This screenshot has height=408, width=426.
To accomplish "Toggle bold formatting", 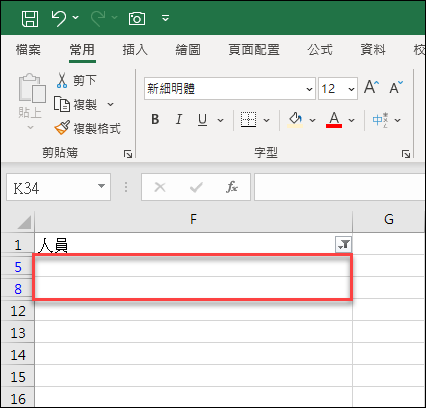I will (155, 119).
